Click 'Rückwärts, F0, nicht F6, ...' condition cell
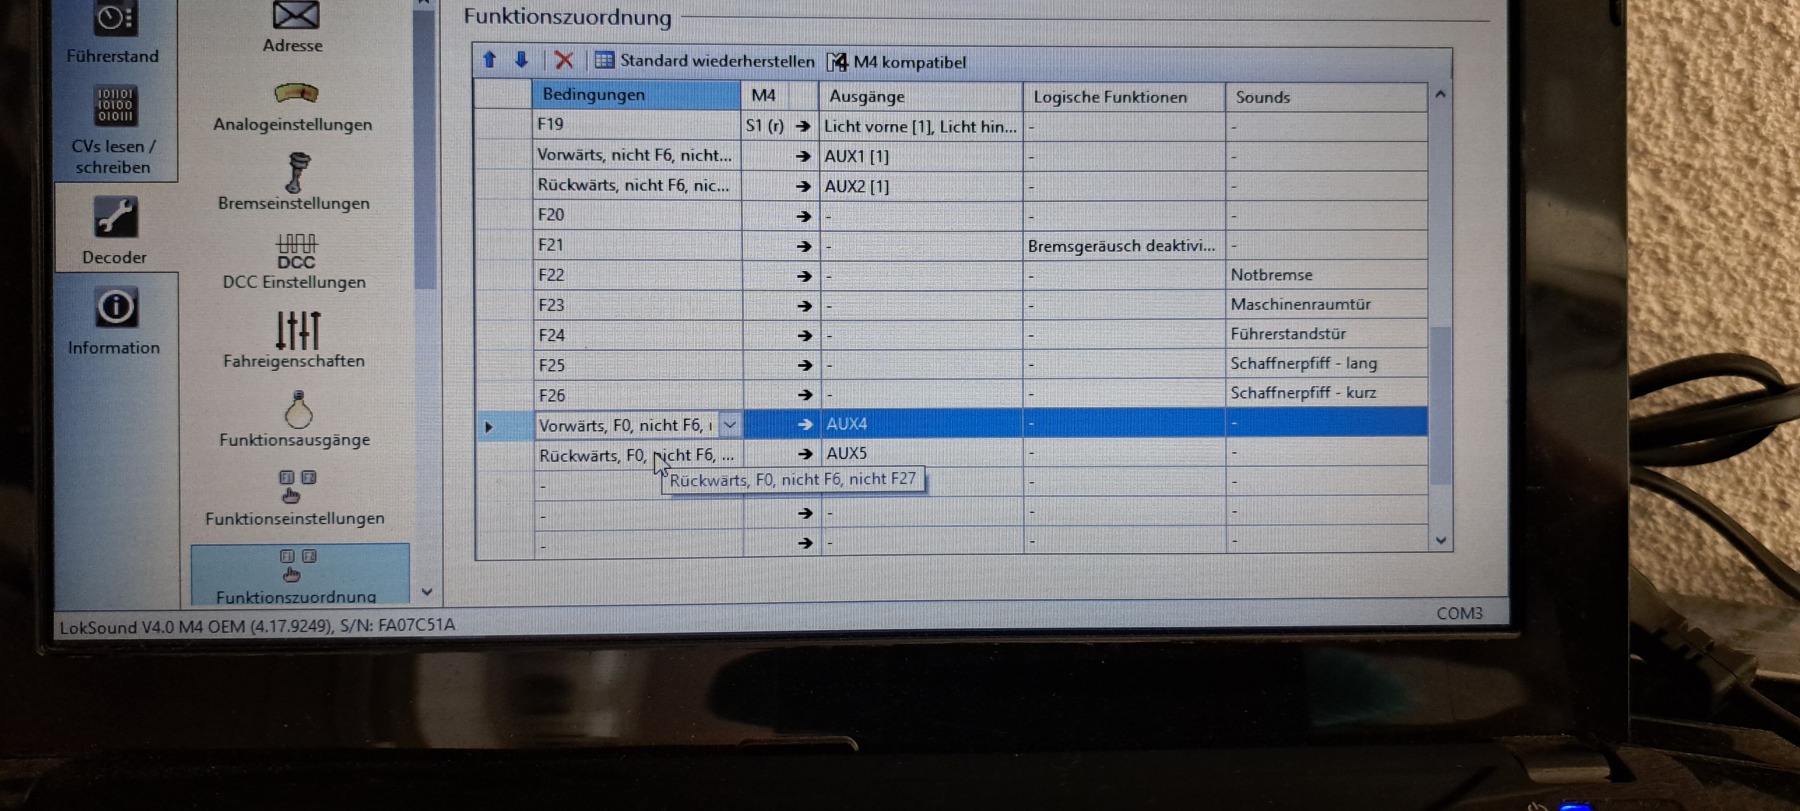1800x811 pixels. [637, 455]
